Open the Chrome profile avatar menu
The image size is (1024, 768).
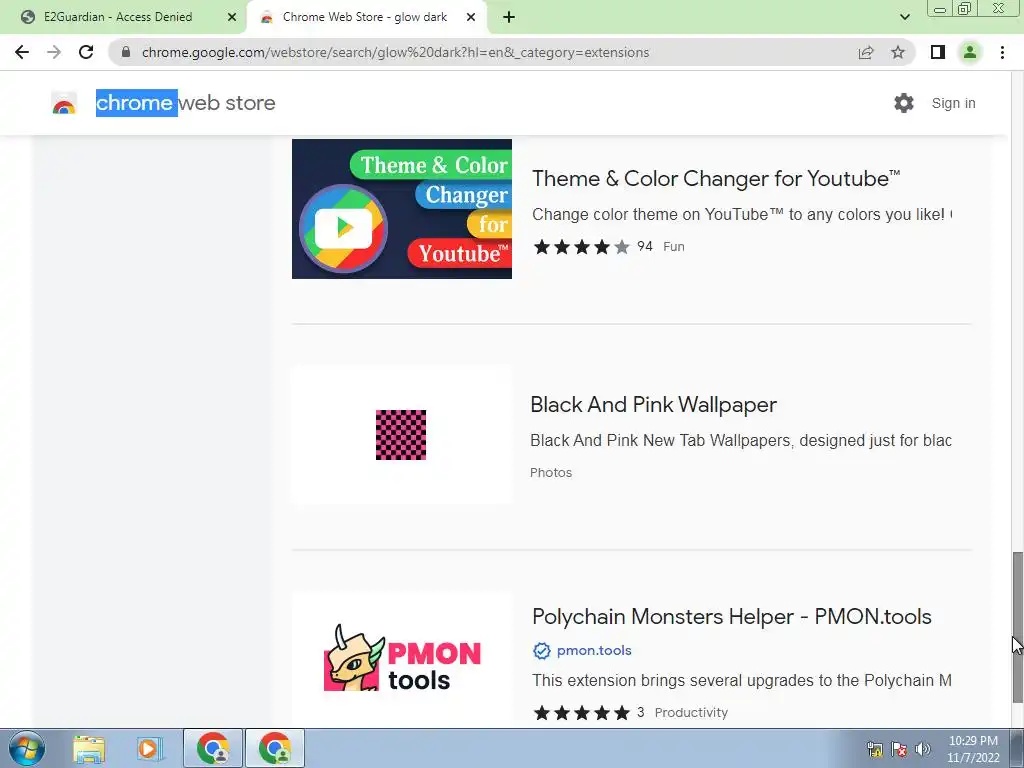(970, 52)
